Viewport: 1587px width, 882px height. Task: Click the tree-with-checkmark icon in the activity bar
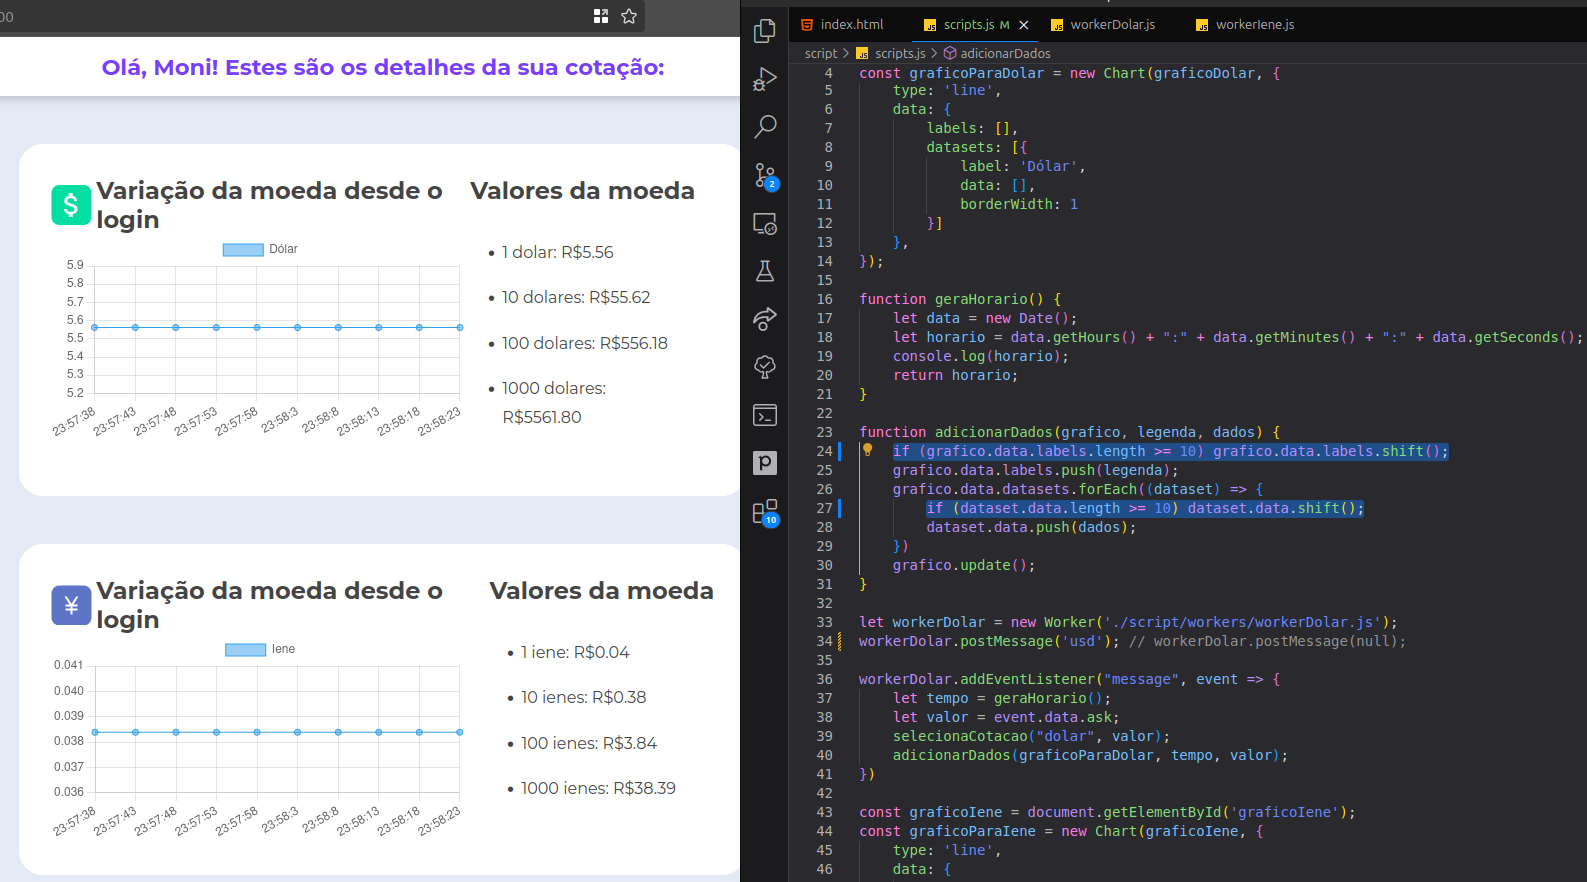click(x=765, y=367)
